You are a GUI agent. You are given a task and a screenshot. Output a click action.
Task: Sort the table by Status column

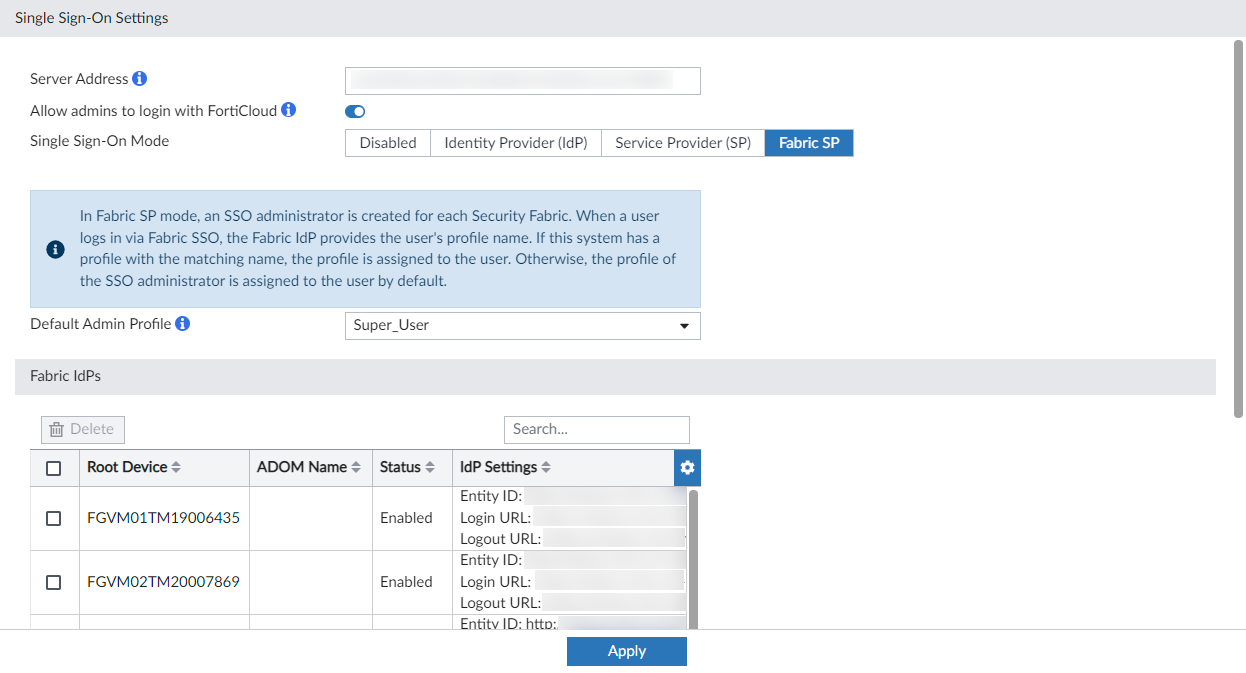(430, 467)
